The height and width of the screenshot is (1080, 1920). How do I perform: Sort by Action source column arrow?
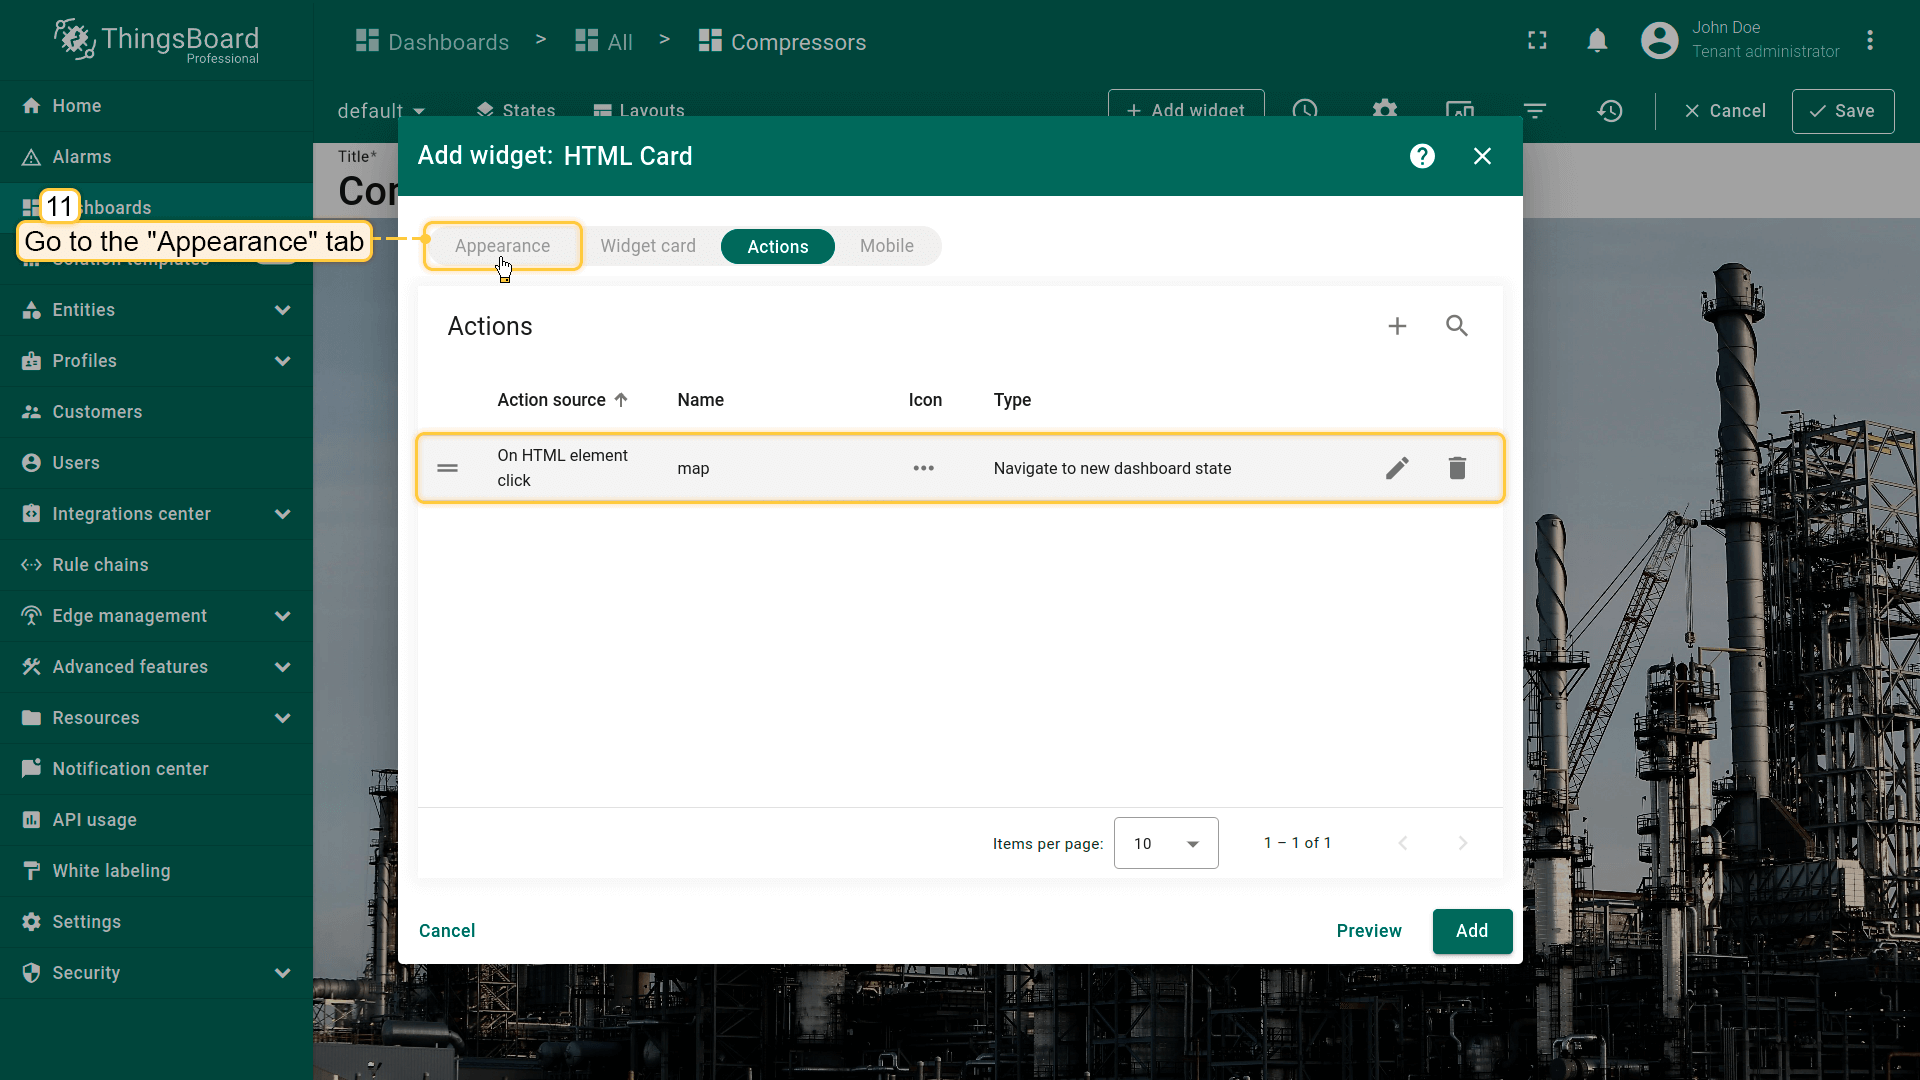coord(621,400)
